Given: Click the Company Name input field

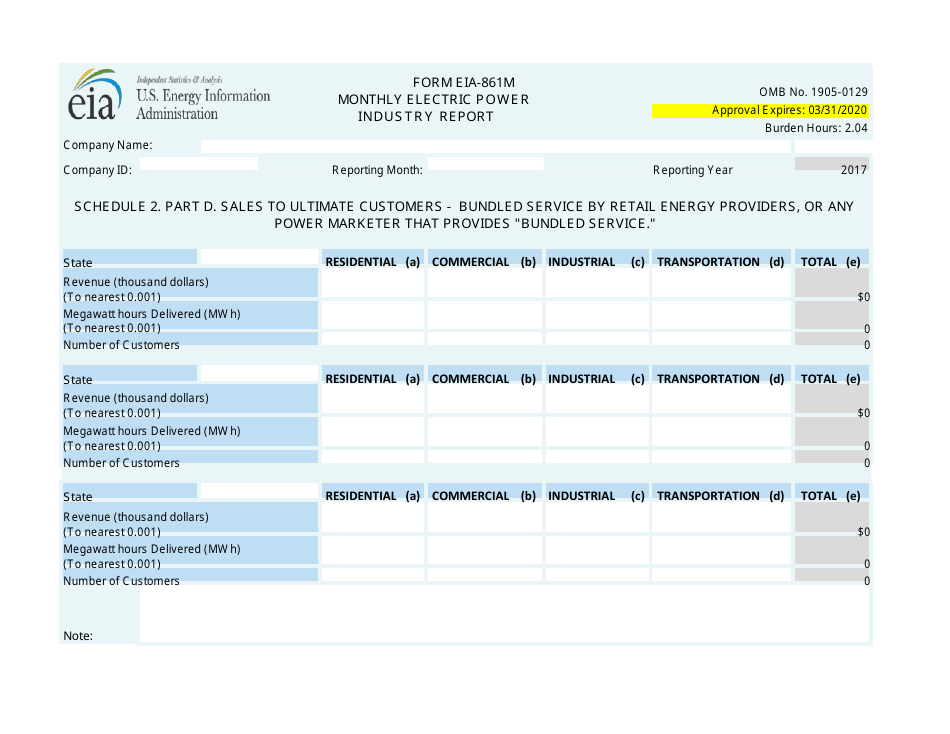Looking at the screenshot, I should point(400,146).
